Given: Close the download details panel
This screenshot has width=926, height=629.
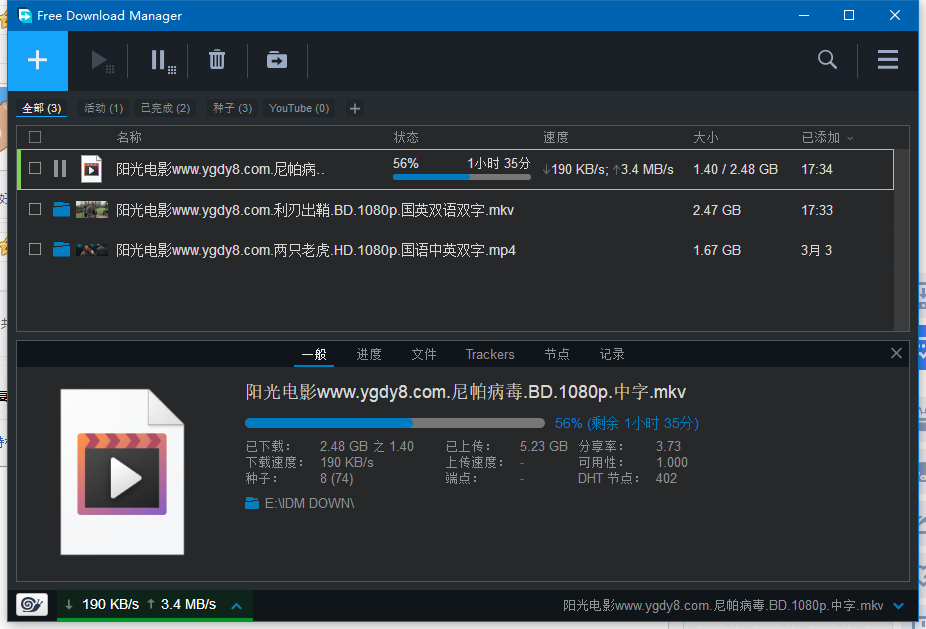Looking at the screenshot, I should 896,353.
